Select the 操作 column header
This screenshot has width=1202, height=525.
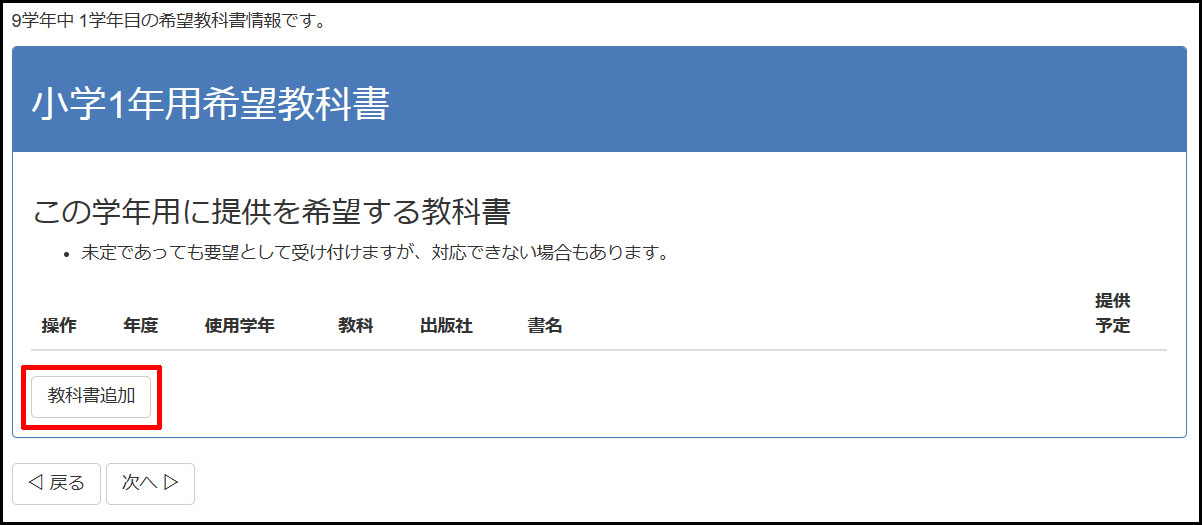(59, 326)
